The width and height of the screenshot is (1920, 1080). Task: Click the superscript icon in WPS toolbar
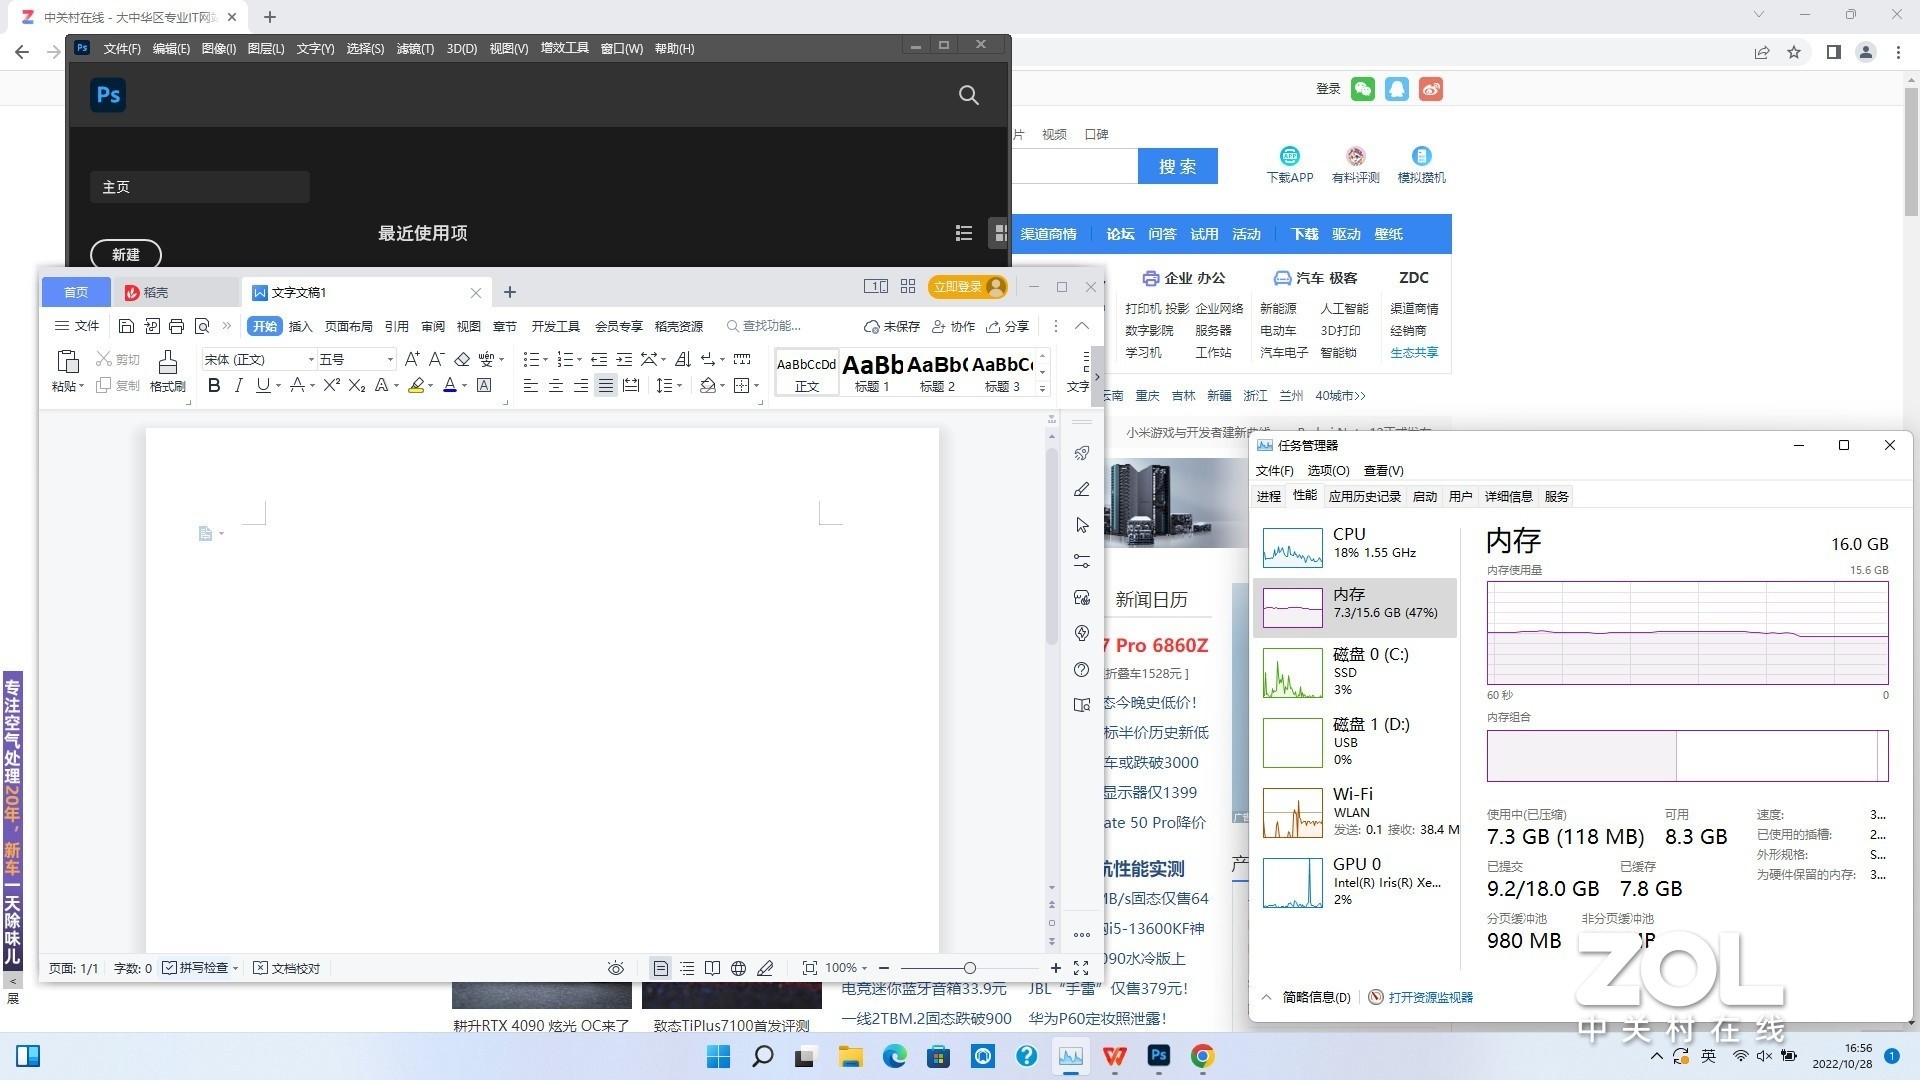(331, 385)
